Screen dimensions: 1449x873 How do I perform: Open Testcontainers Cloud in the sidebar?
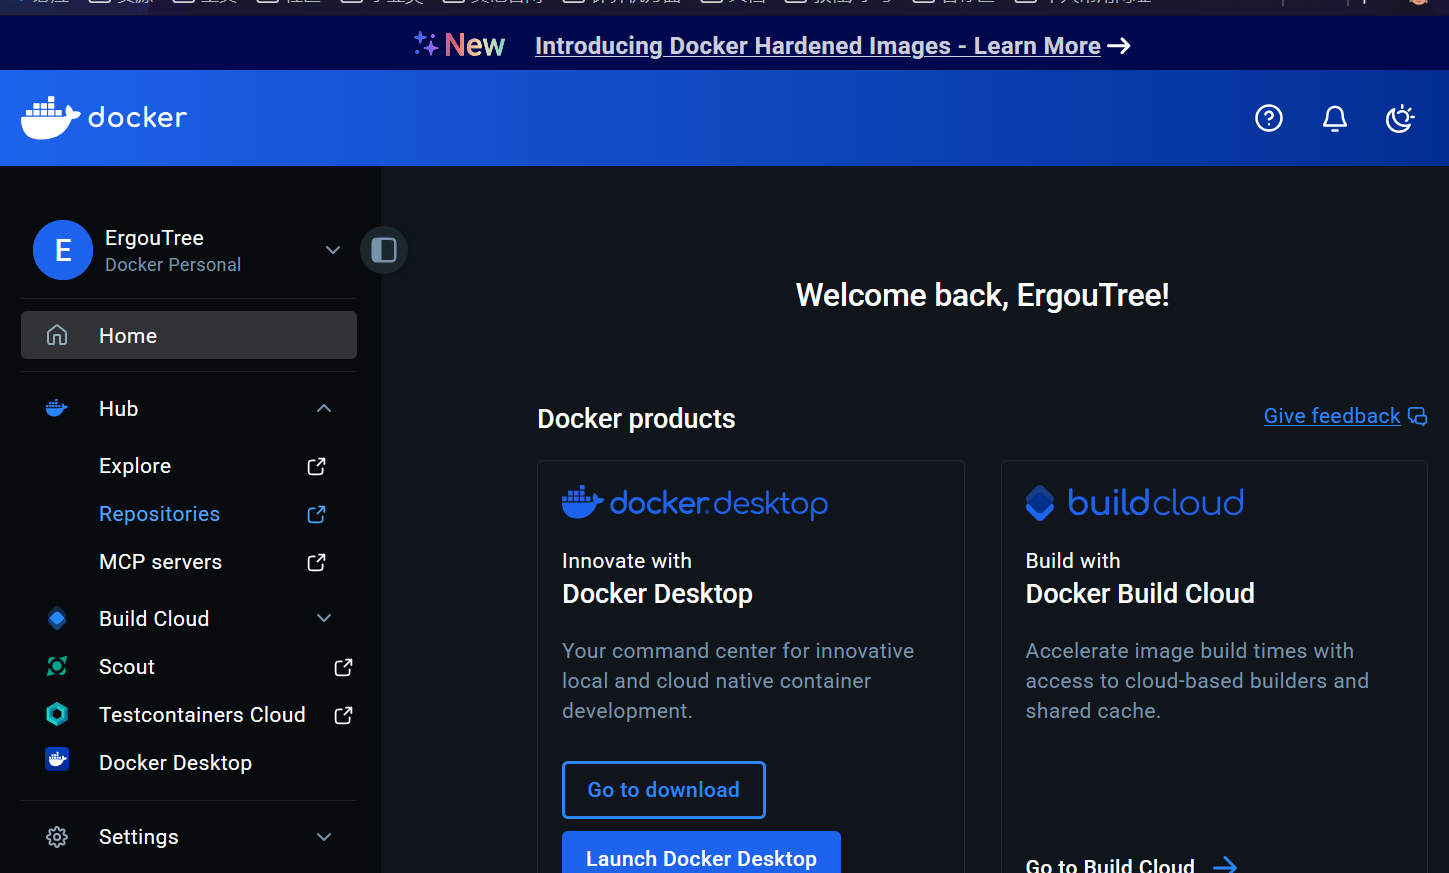[202, 715]
